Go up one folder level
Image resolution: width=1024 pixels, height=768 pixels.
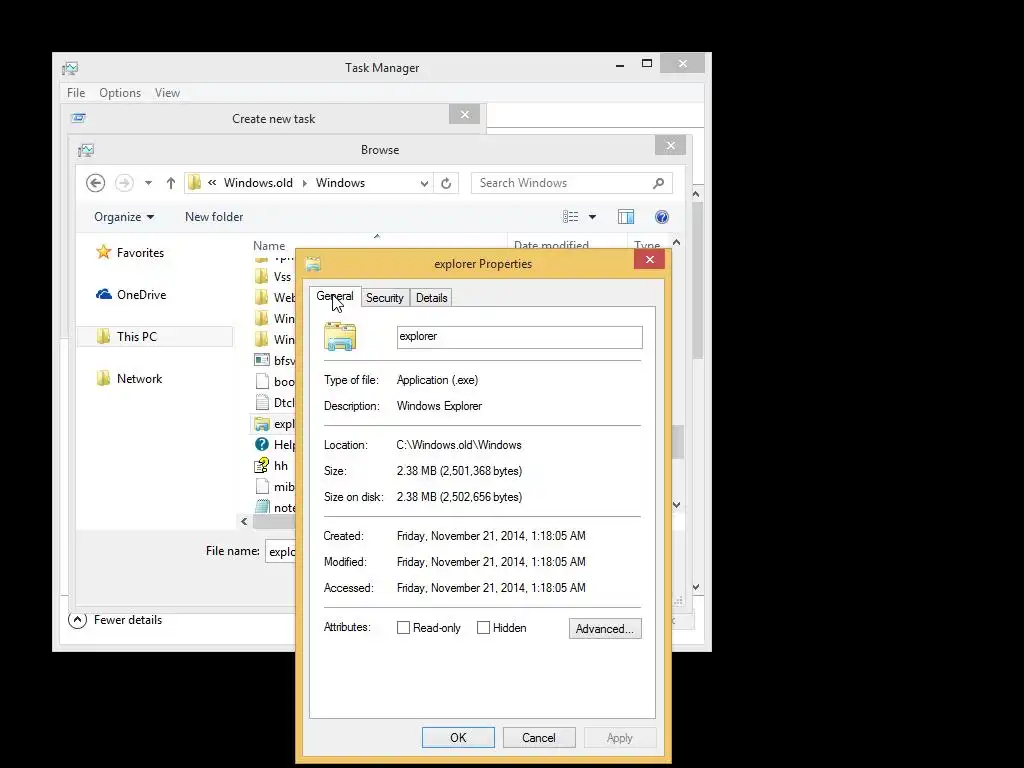pos(170,183)
